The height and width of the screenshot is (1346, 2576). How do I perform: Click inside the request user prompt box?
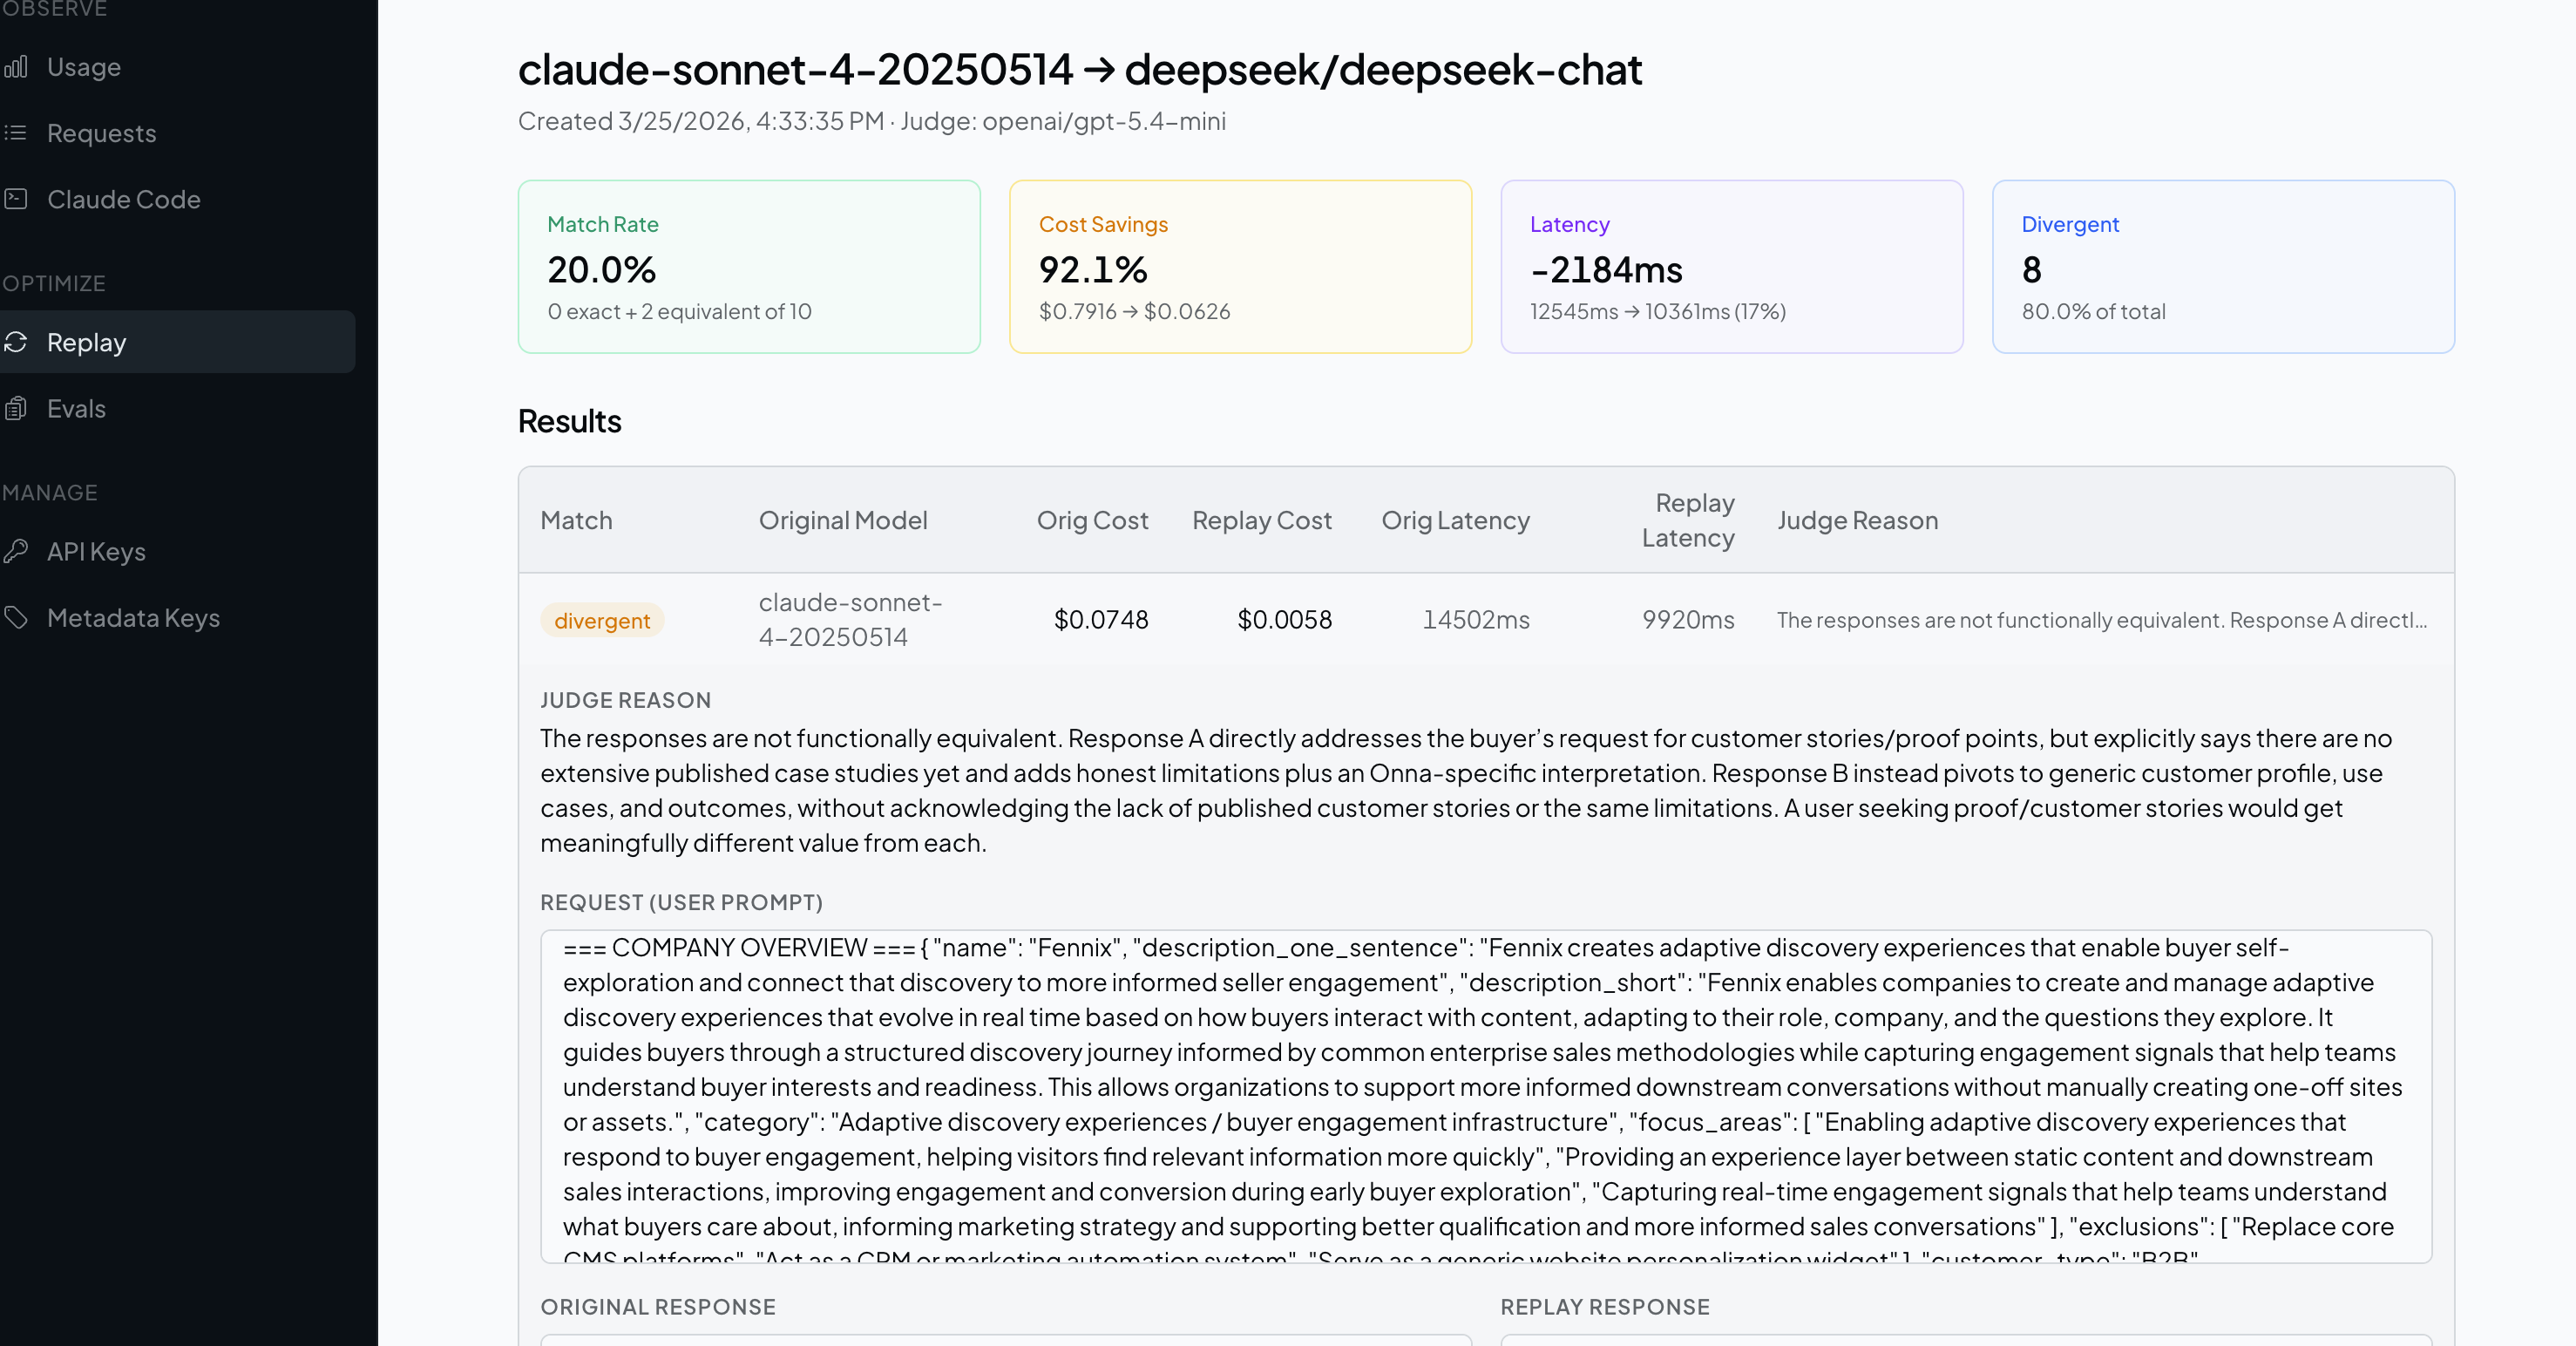[x=1485, y=1095]
